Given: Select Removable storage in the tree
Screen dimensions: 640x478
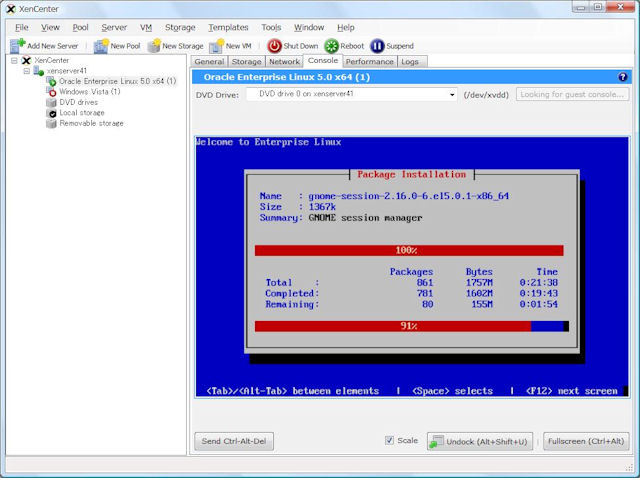Looking at the screenshot, I should 91,124.
